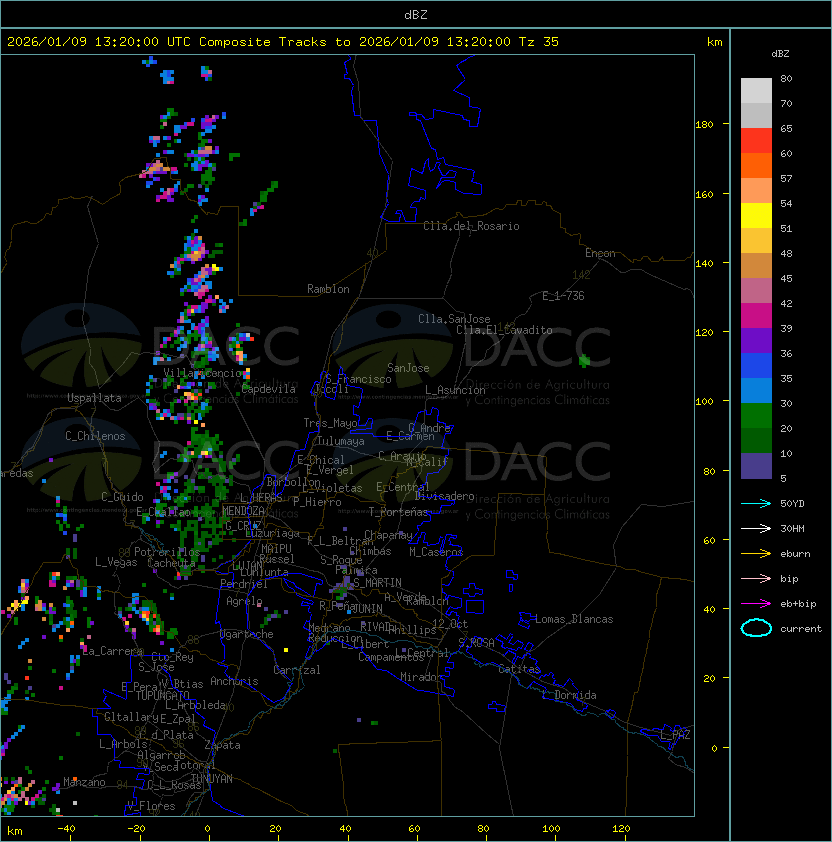Click the '120' km tick on bottom axis
The image size is (832, 842).
[621, 829]
